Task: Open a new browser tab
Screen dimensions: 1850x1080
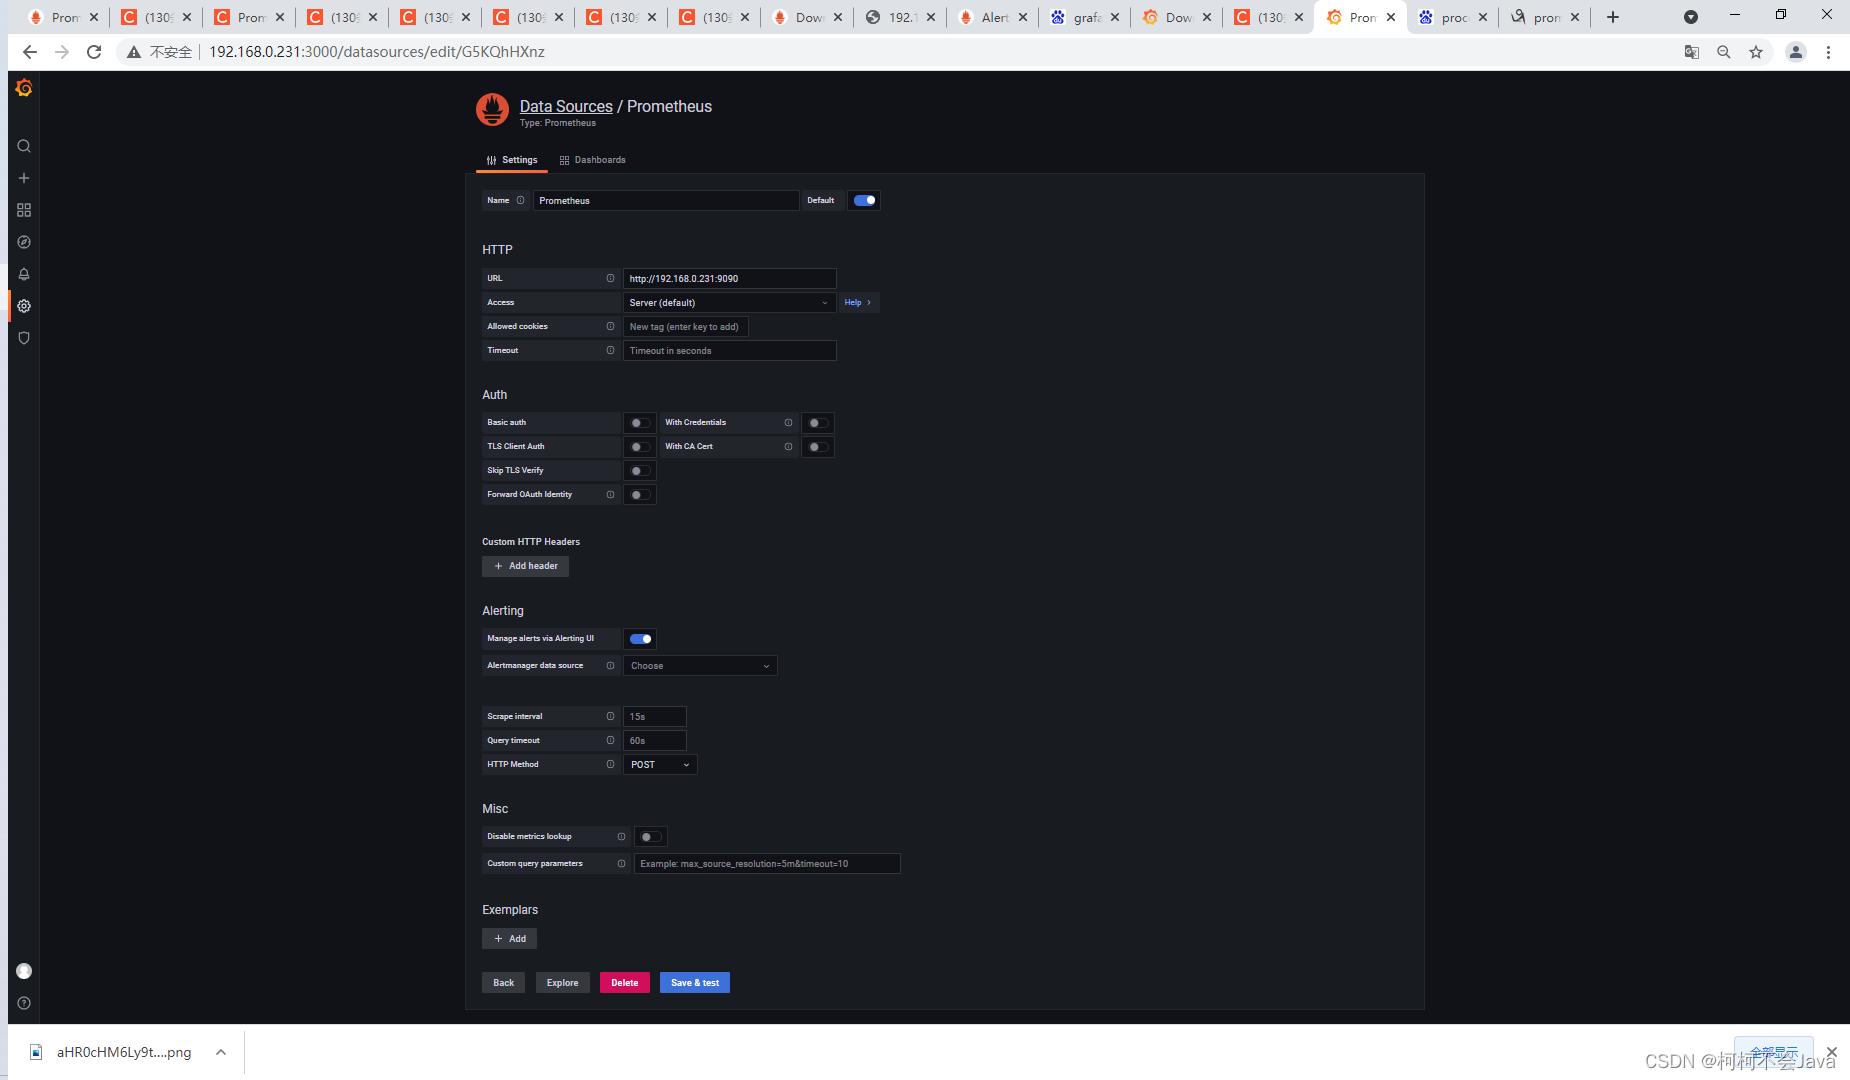Action: coord(1613,17)
